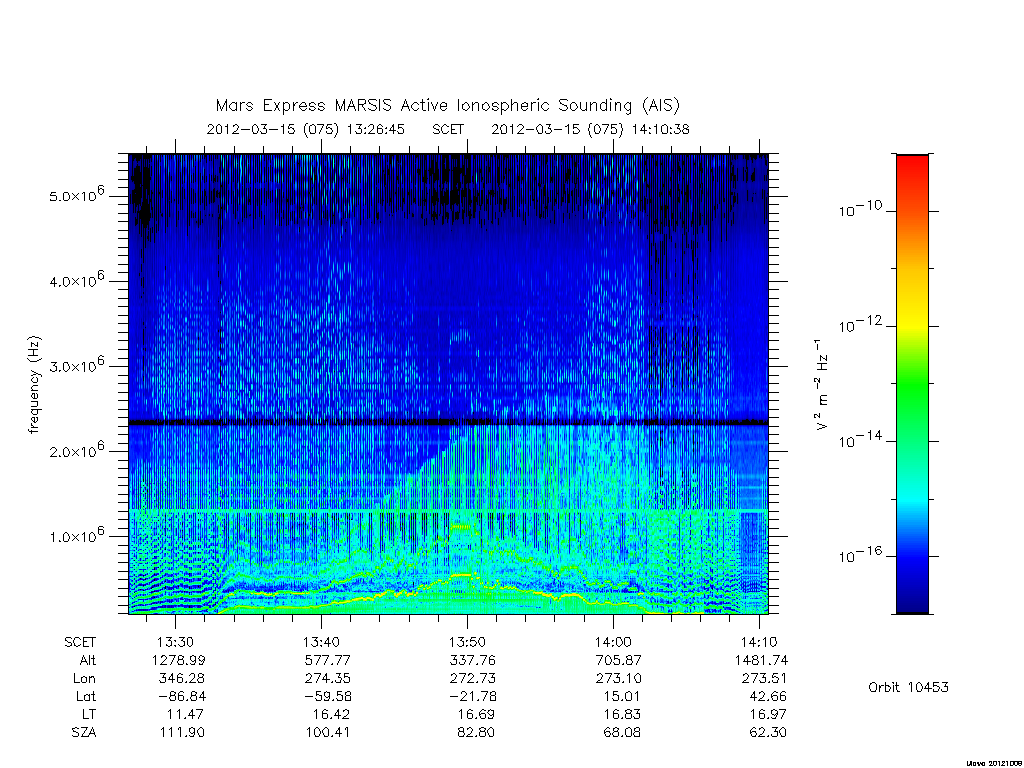
Task: Click the 'Lat' row header
Action: point(86,696)
